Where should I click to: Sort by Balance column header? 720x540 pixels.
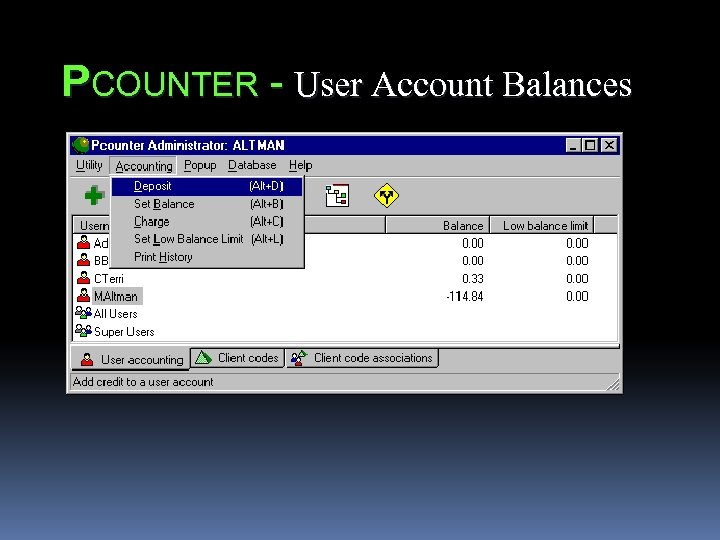point(437,225)
